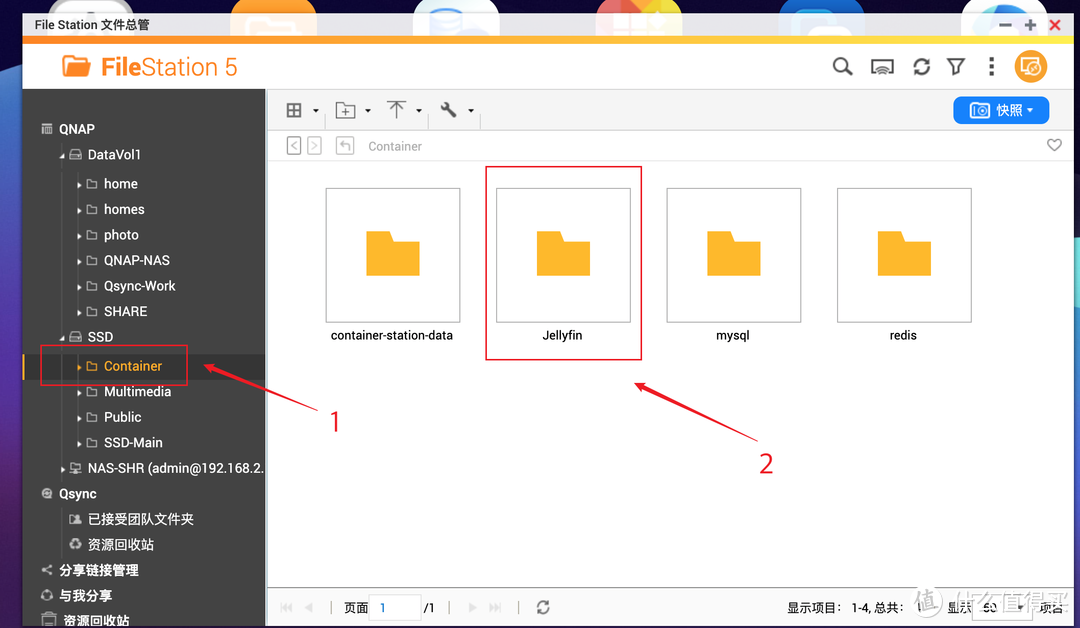Open the items-per-page dropdown
Image resolution: width=1080 pixels, height=628 pixels.
point(1002,607)
